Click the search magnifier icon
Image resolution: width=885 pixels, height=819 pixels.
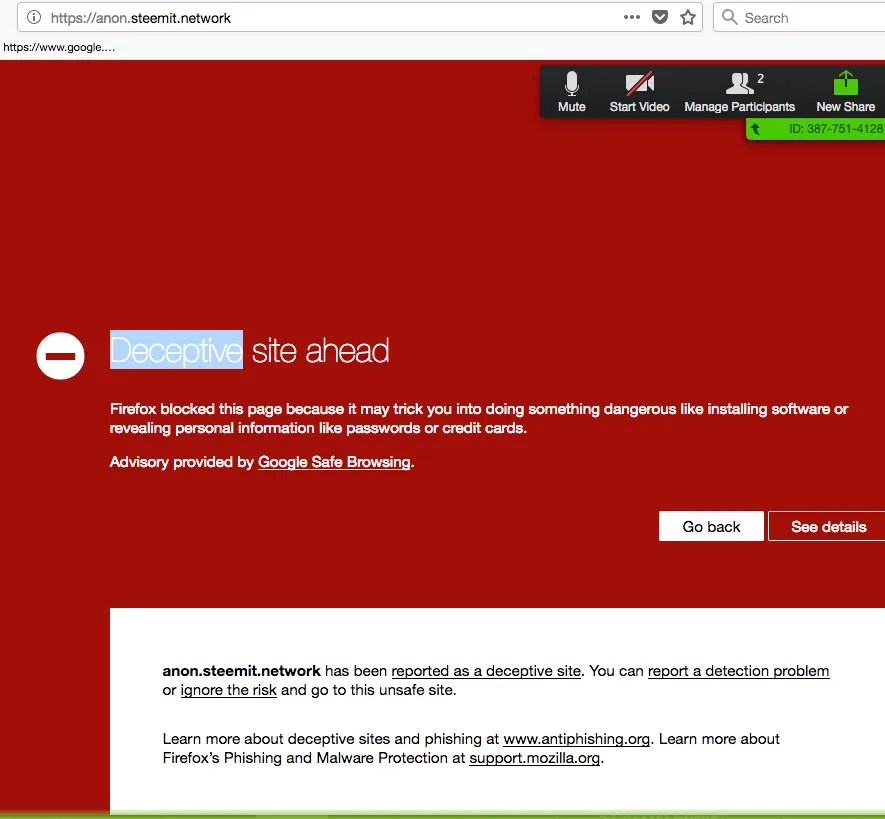(x=729, y=17)
